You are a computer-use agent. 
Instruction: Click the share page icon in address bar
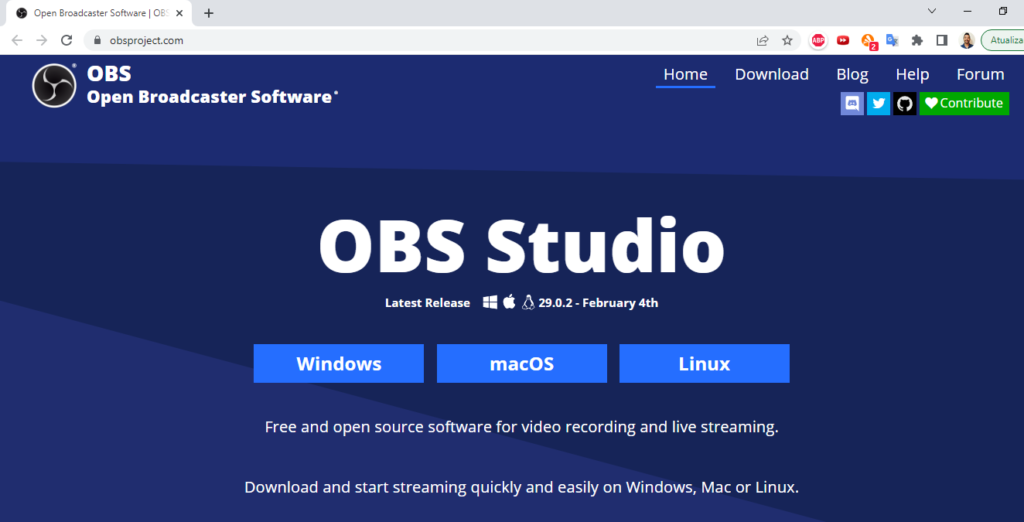[x=762, y=41]
